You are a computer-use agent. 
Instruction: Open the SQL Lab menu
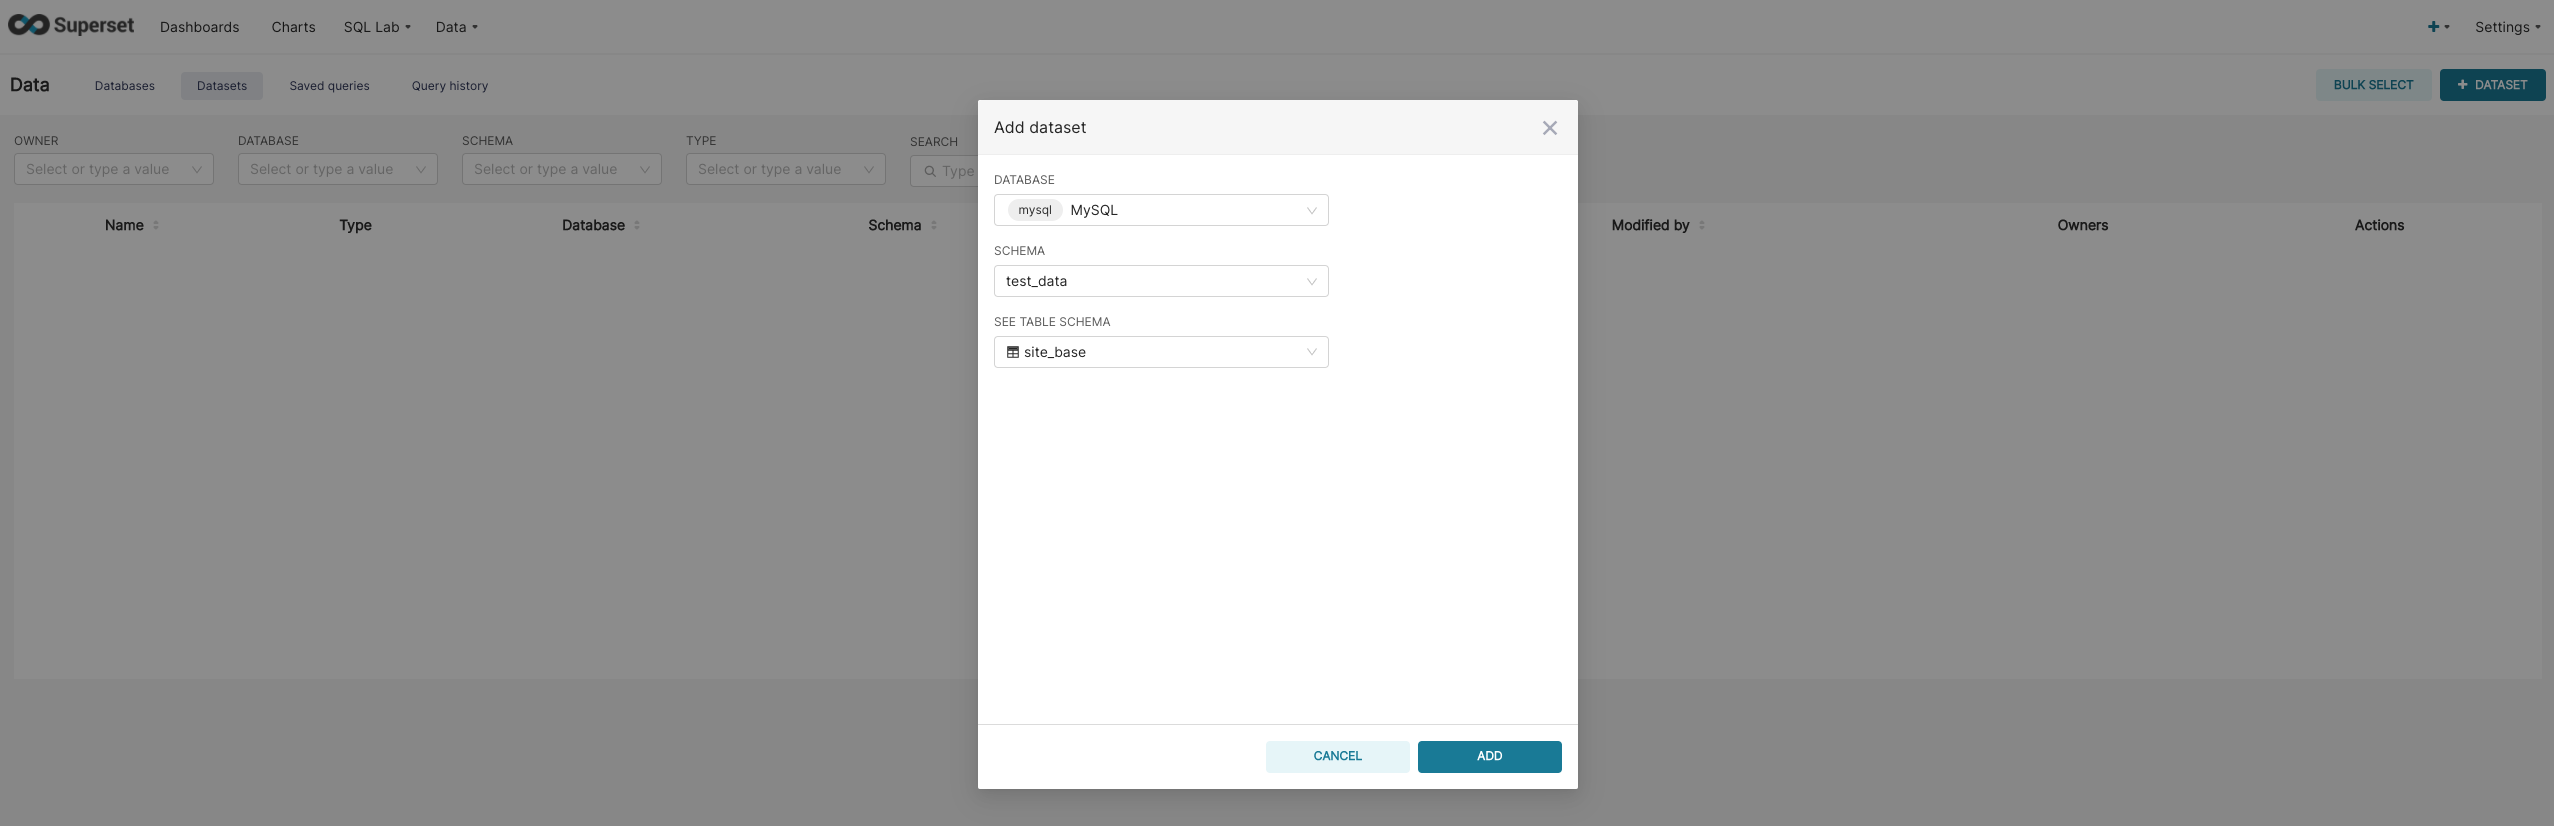pos(377,27)
